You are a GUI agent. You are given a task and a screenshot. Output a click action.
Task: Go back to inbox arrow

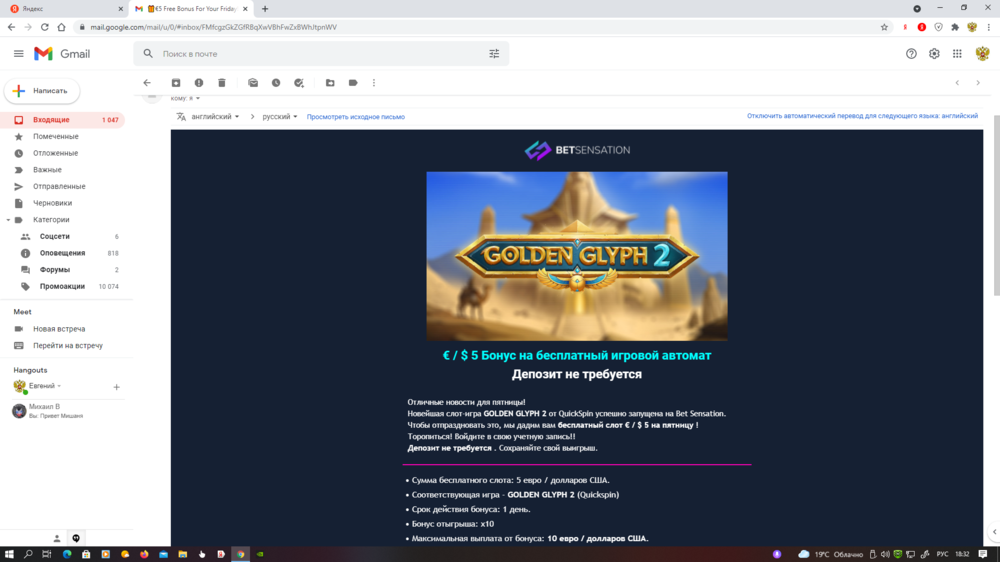click(x=147, y=83)
